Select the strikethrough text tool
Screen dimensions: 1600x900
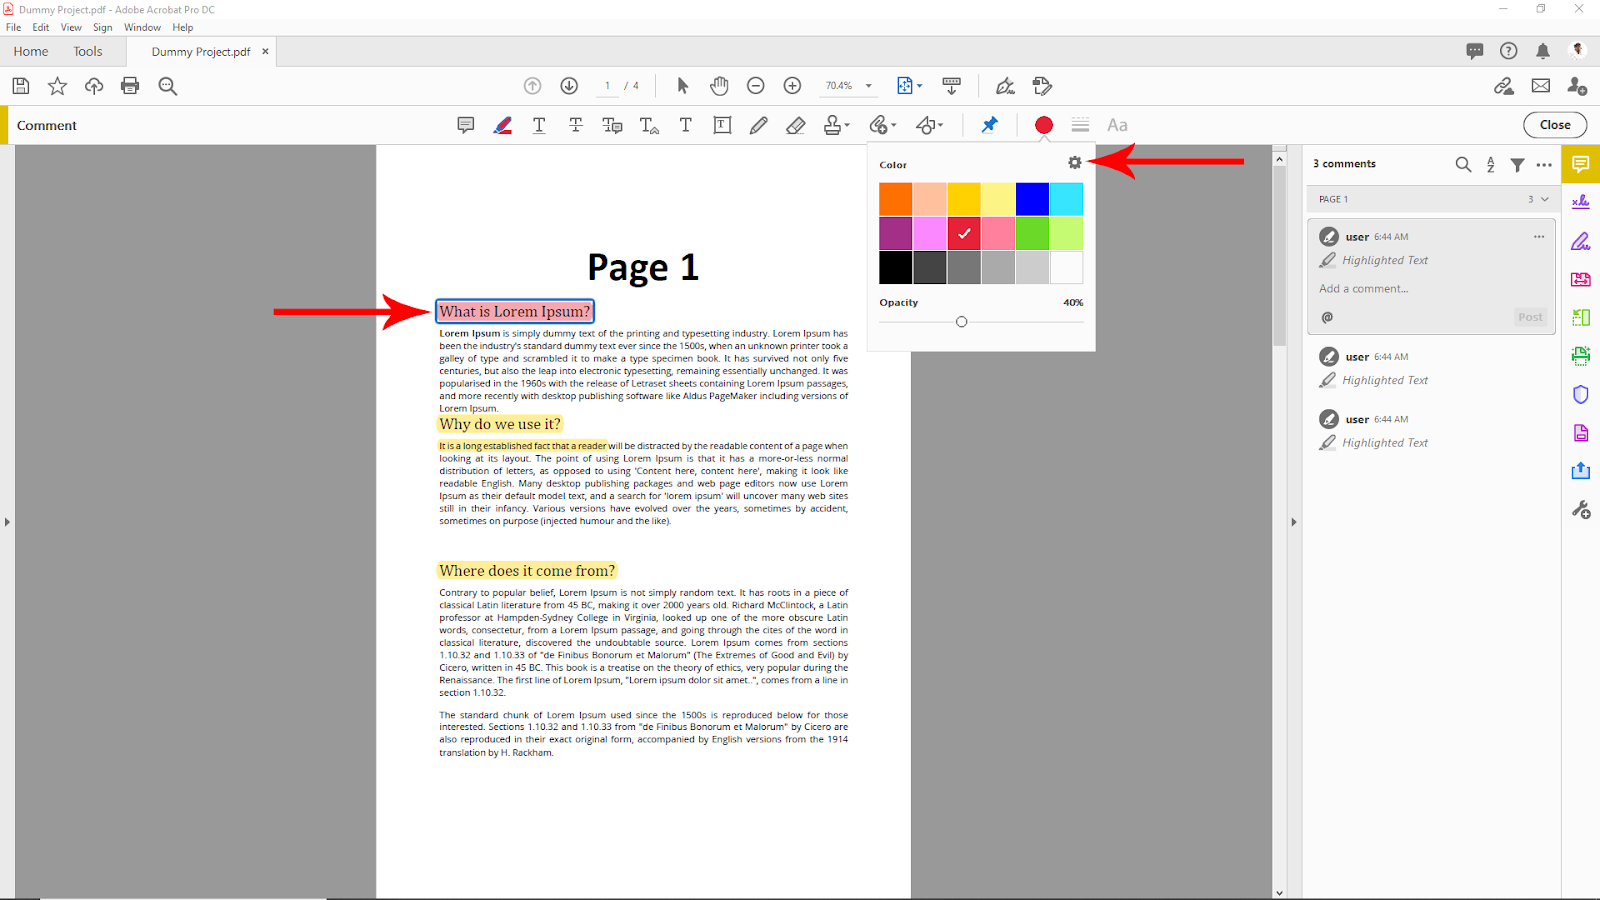(576, 125)
